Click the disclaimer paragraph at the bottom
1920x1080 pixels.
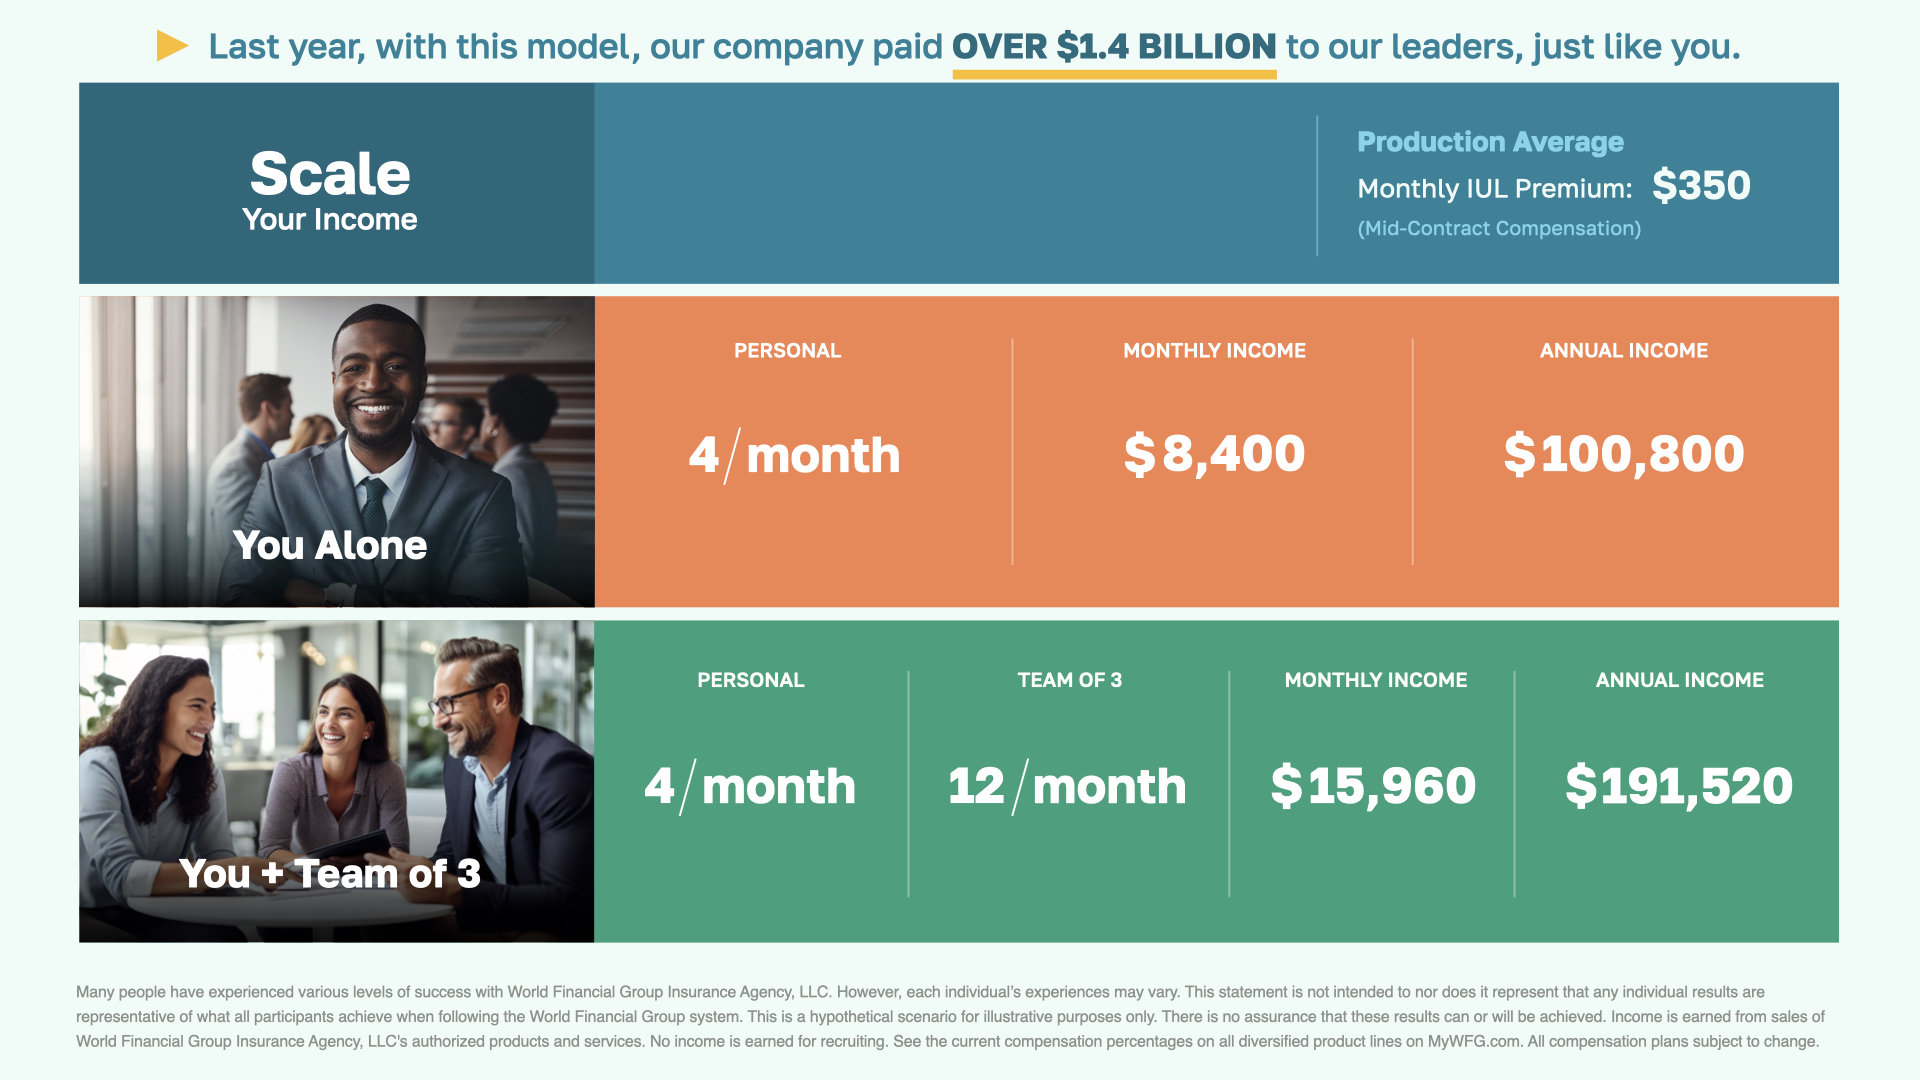[950, 1016]
